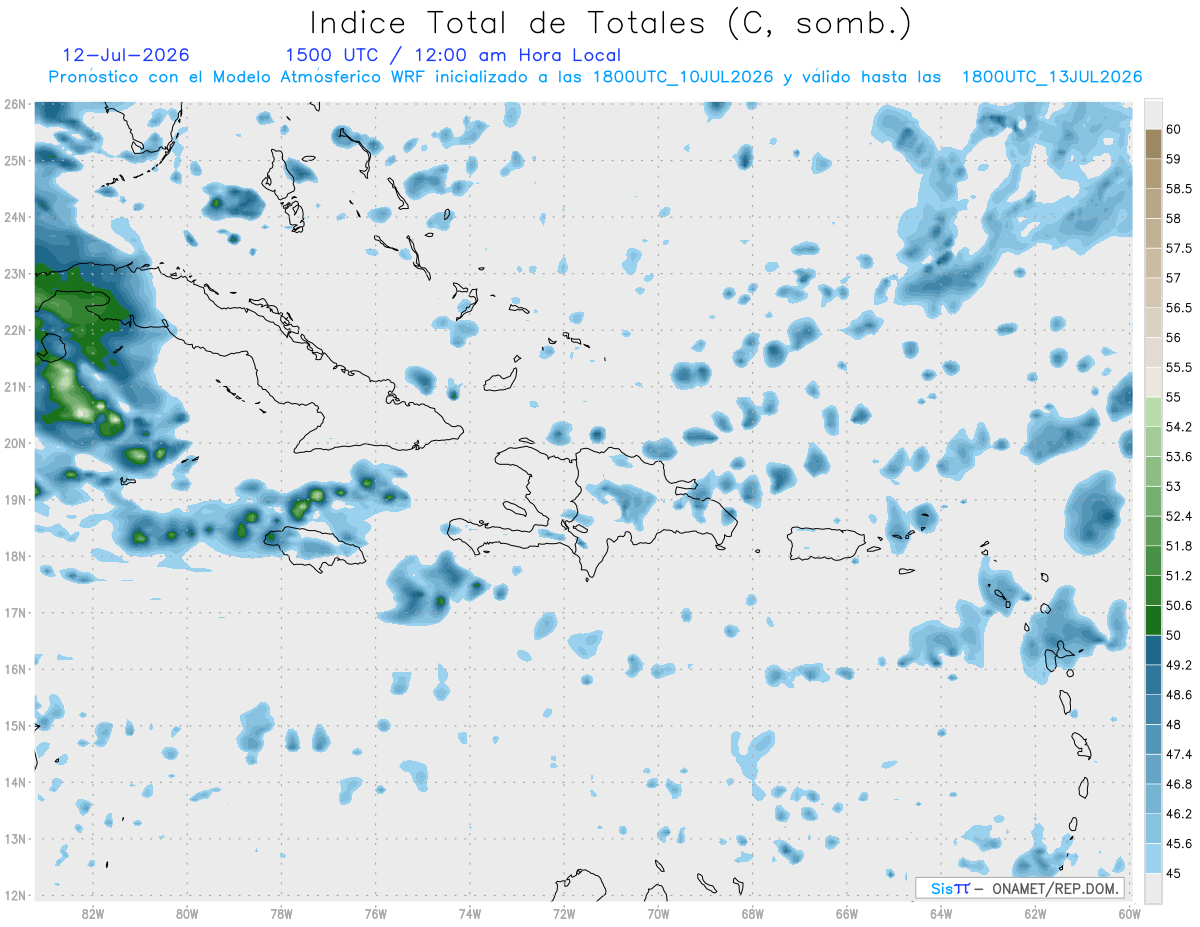
Task: Click the '13N' latitude label
Action: tap(14, 839)
